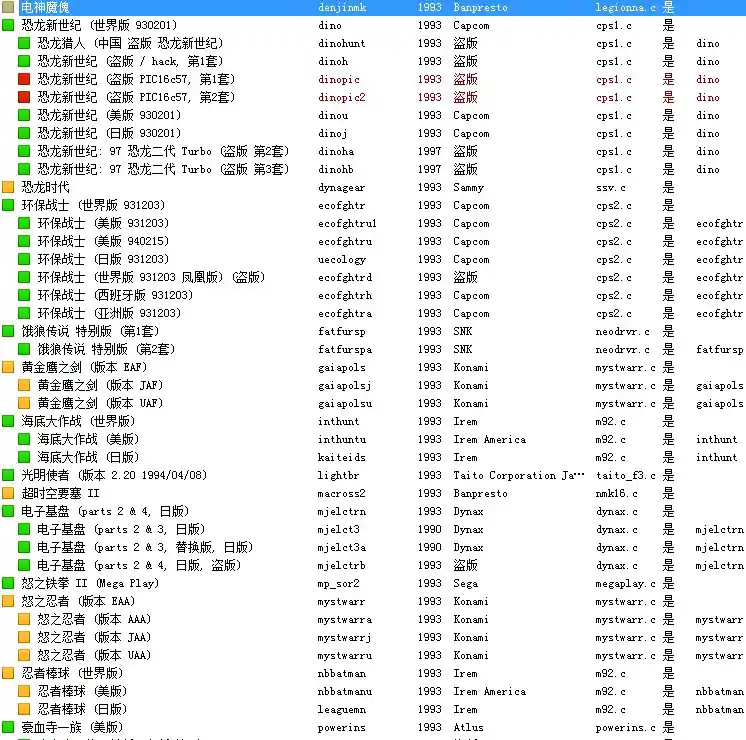
Task: Click Irem America on the inthuntu row
Action: (x=489, y=439)
